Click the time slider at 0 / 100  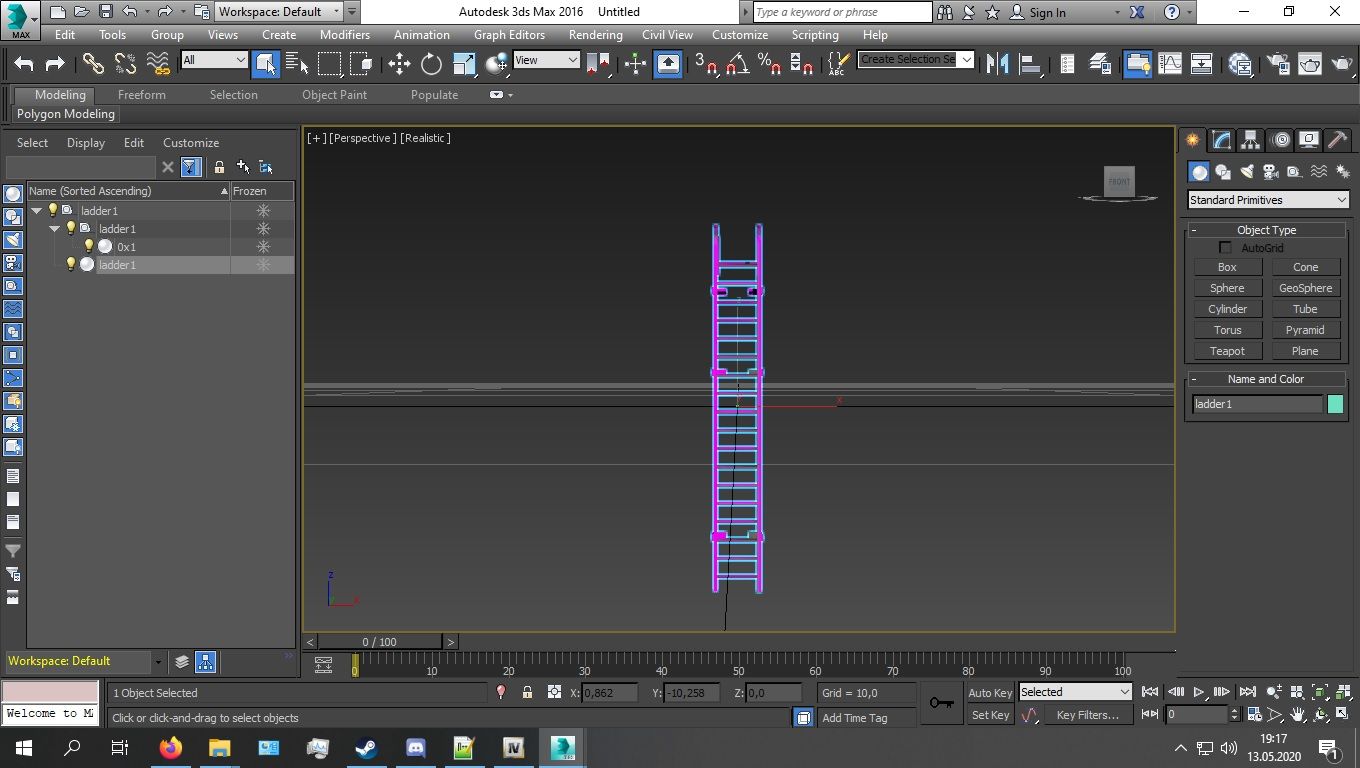[379, 642]
